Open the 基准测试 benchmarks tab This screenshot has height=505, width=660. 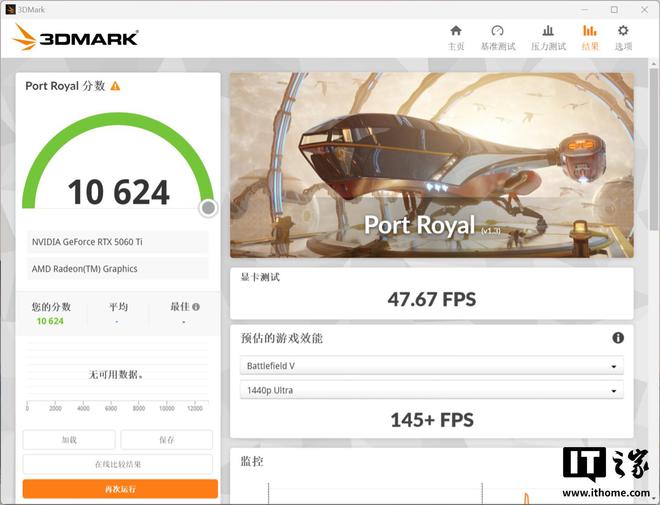click(498, 38)
